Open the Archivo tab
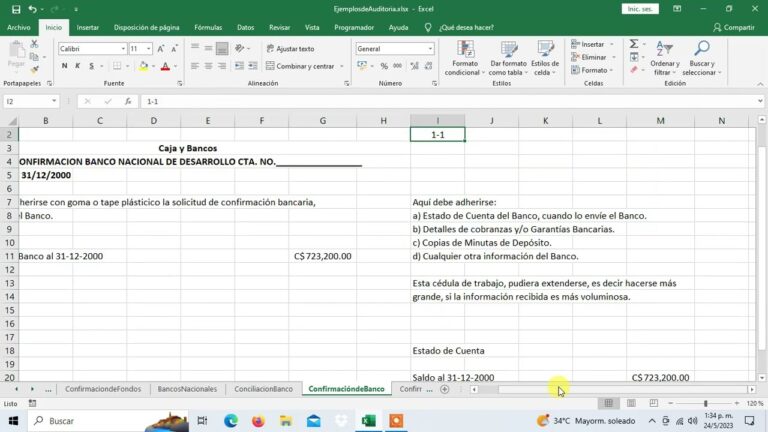This screenshot has height=432, width=768. point(19,27)
